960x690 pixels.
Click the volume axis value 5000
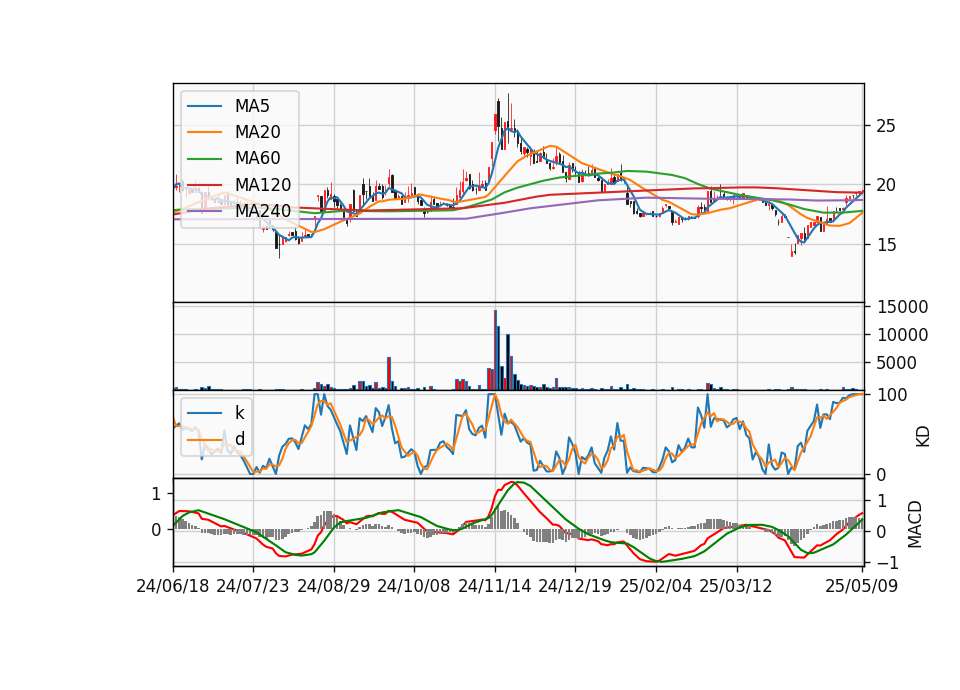point(897,363)
